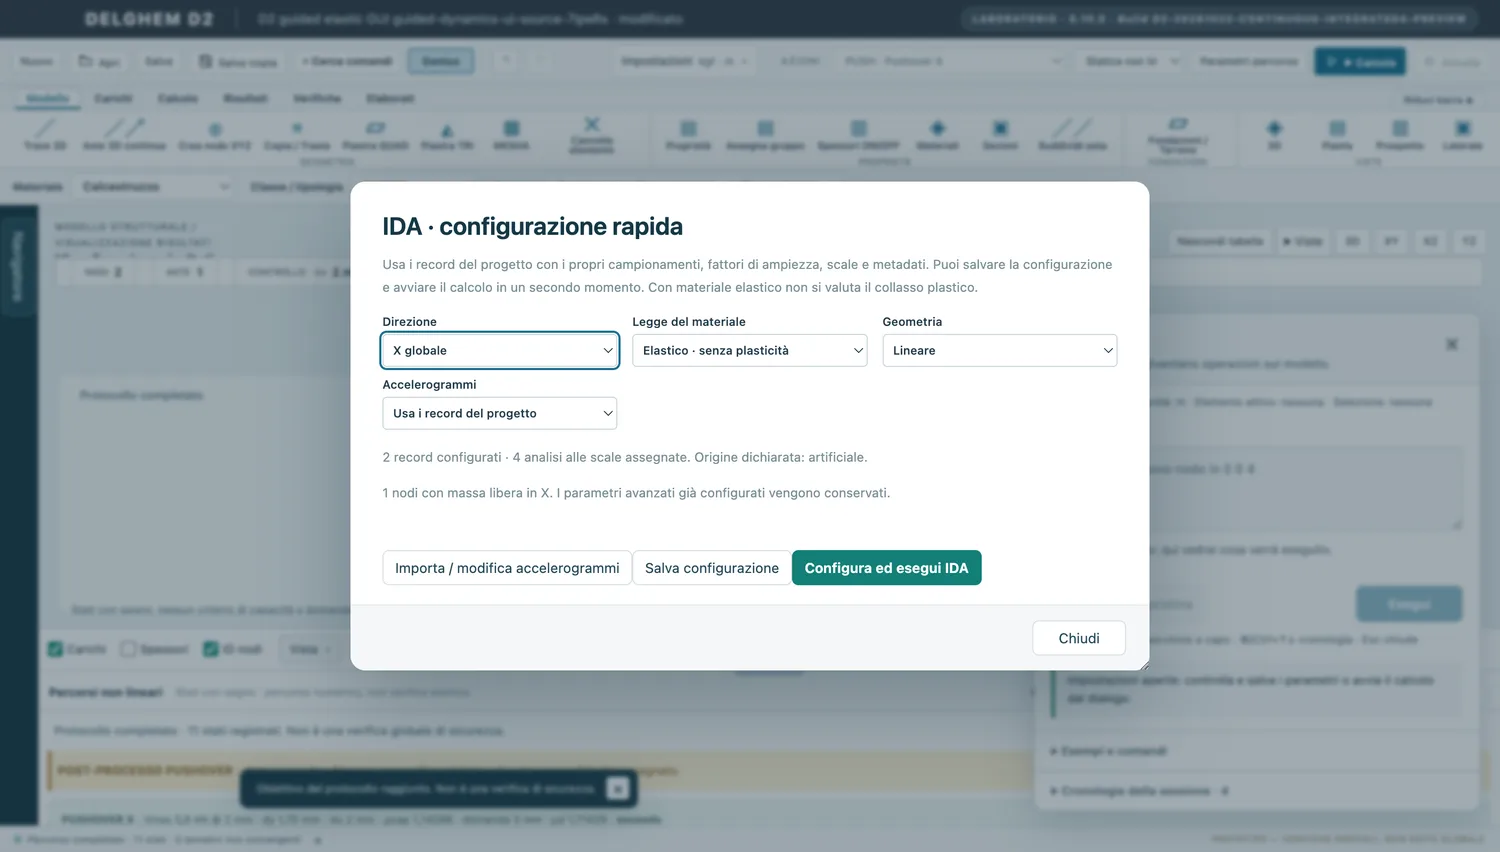Open the Direzione dropdown set to X globale
1500x852 pixels.
(x=500, y=350)
